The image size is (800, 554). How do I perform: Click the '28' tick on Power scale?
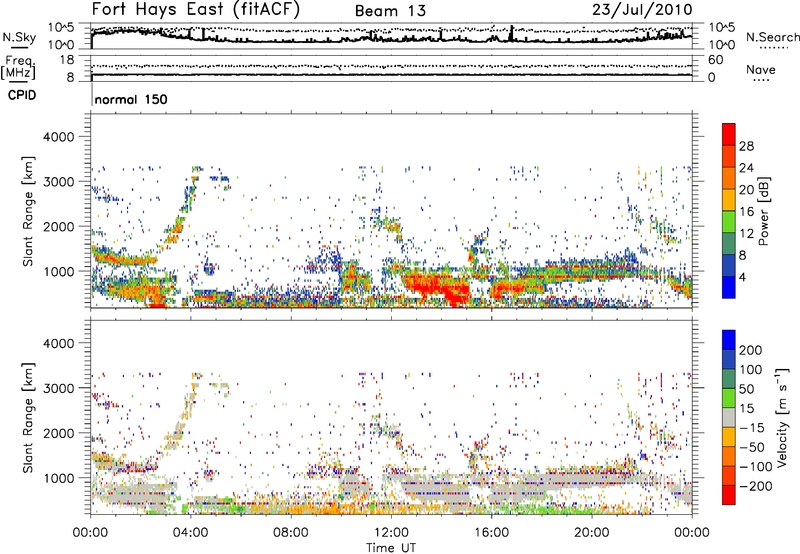click(x=746, y=146)
